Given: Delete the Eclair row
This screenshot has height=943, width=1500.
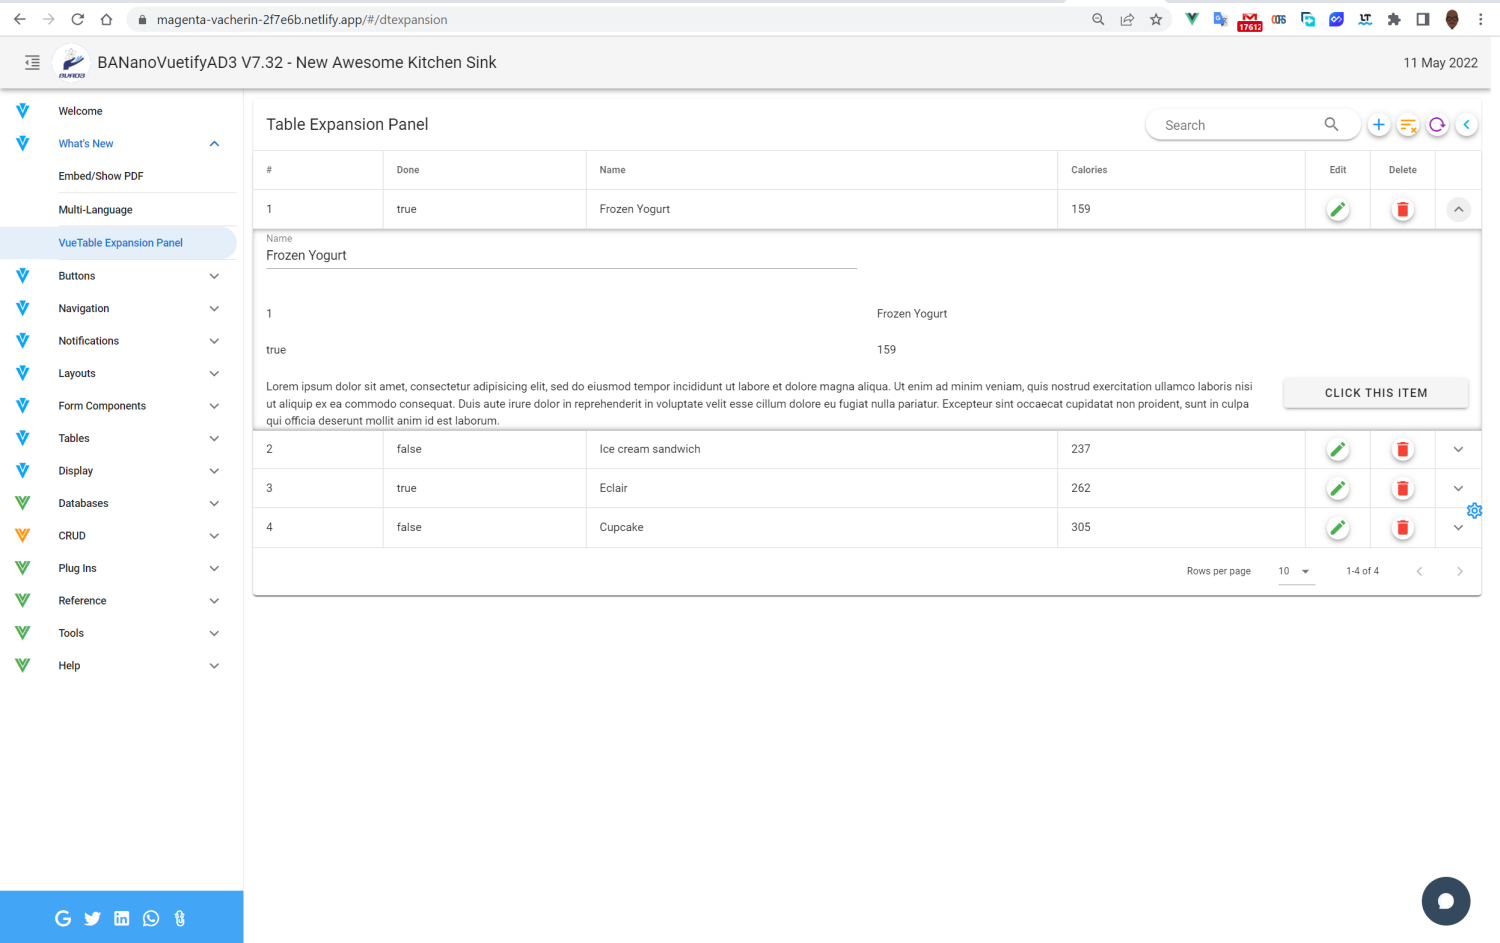Looking at the screenshot, I should tap(1402, 488).
